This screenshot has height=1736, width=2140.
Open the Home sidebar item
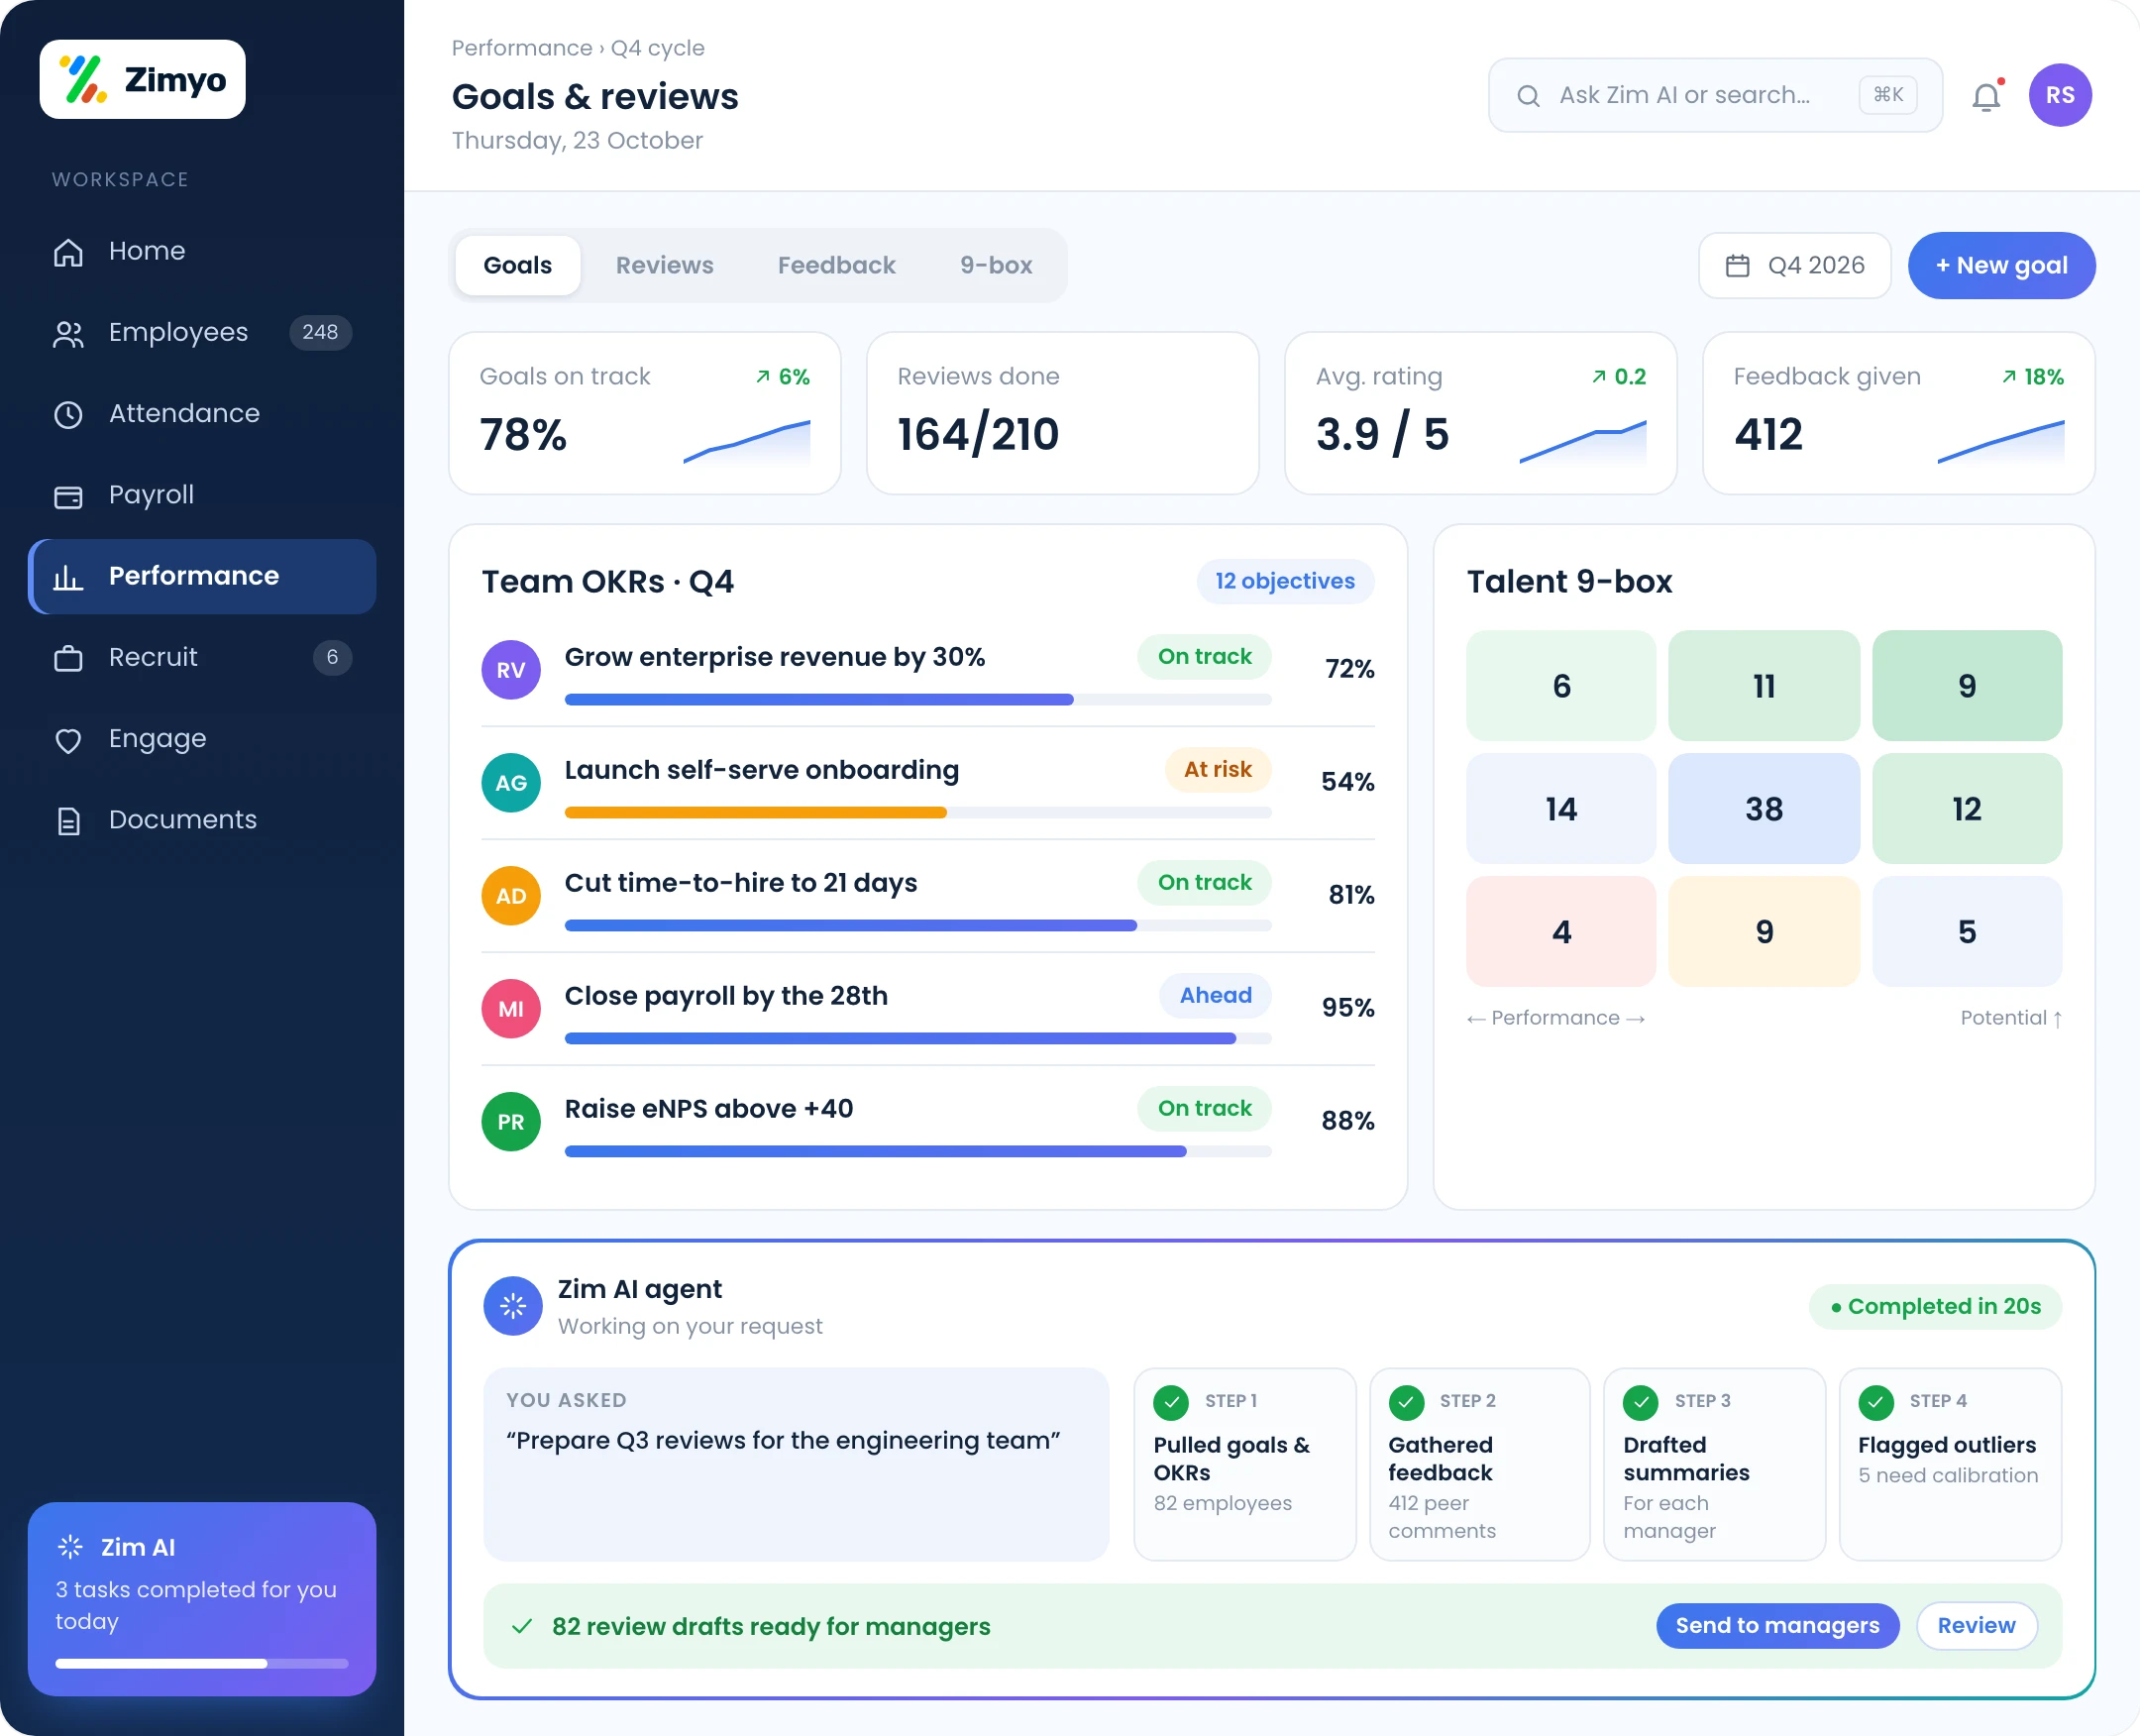202,251
